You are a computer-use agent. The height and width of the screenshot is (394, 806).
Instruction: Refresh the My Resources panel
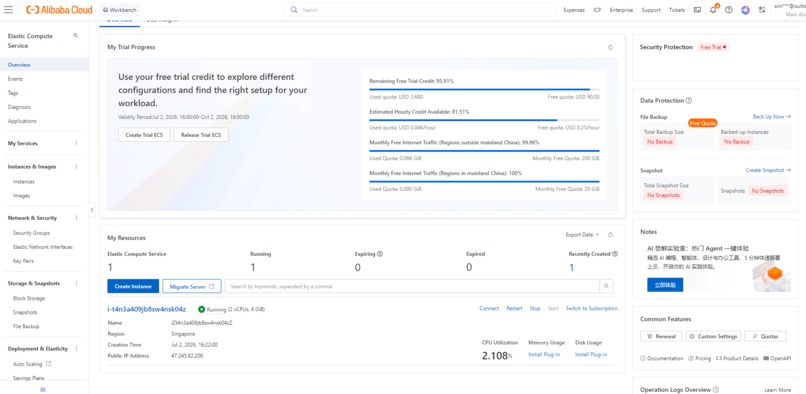pyautogui.click(x=610, y=235)
